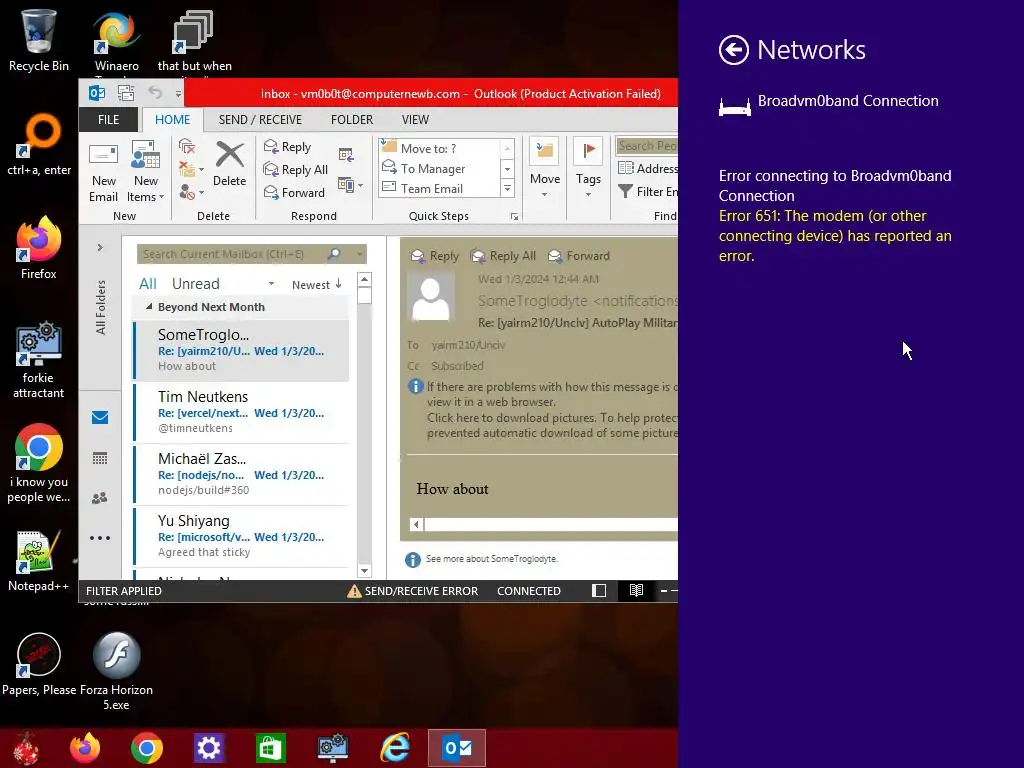This screenshot has width=1024, height=768.
Task: Click Reply in the ribbon
Action: (x=287, y=147)
